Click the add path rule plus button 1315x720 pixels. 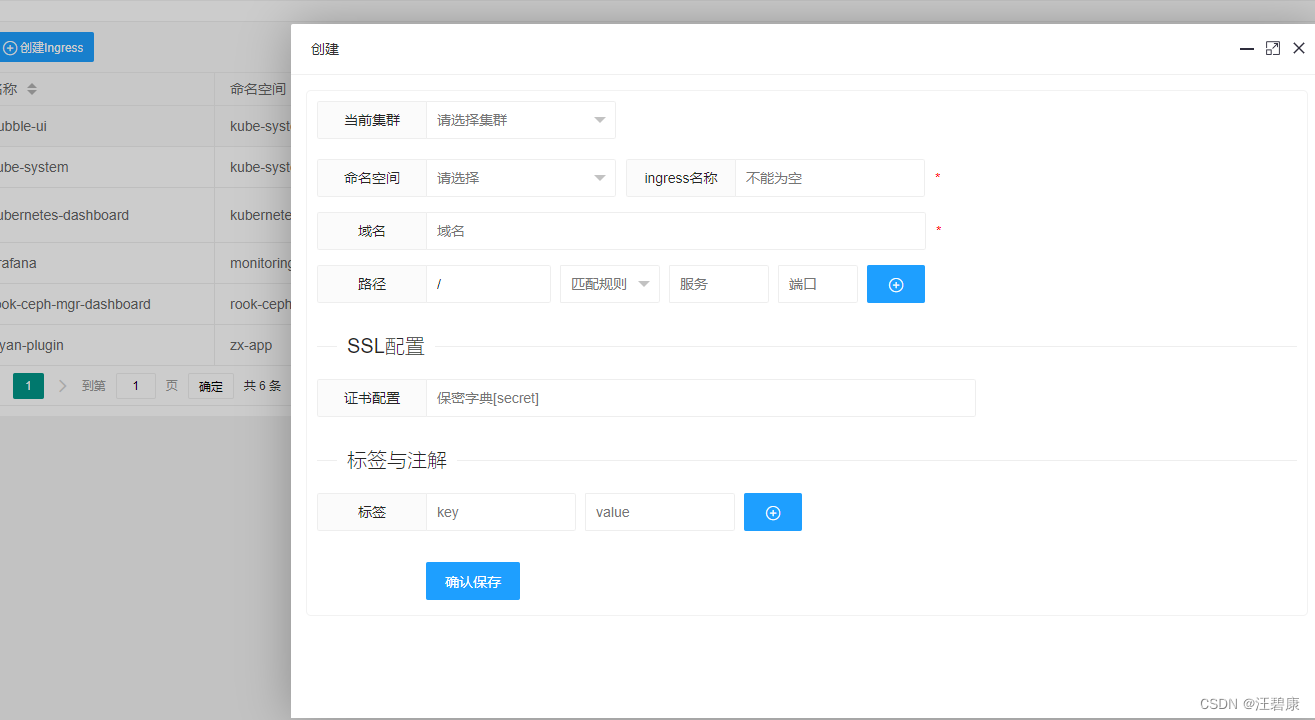(895, 284)
